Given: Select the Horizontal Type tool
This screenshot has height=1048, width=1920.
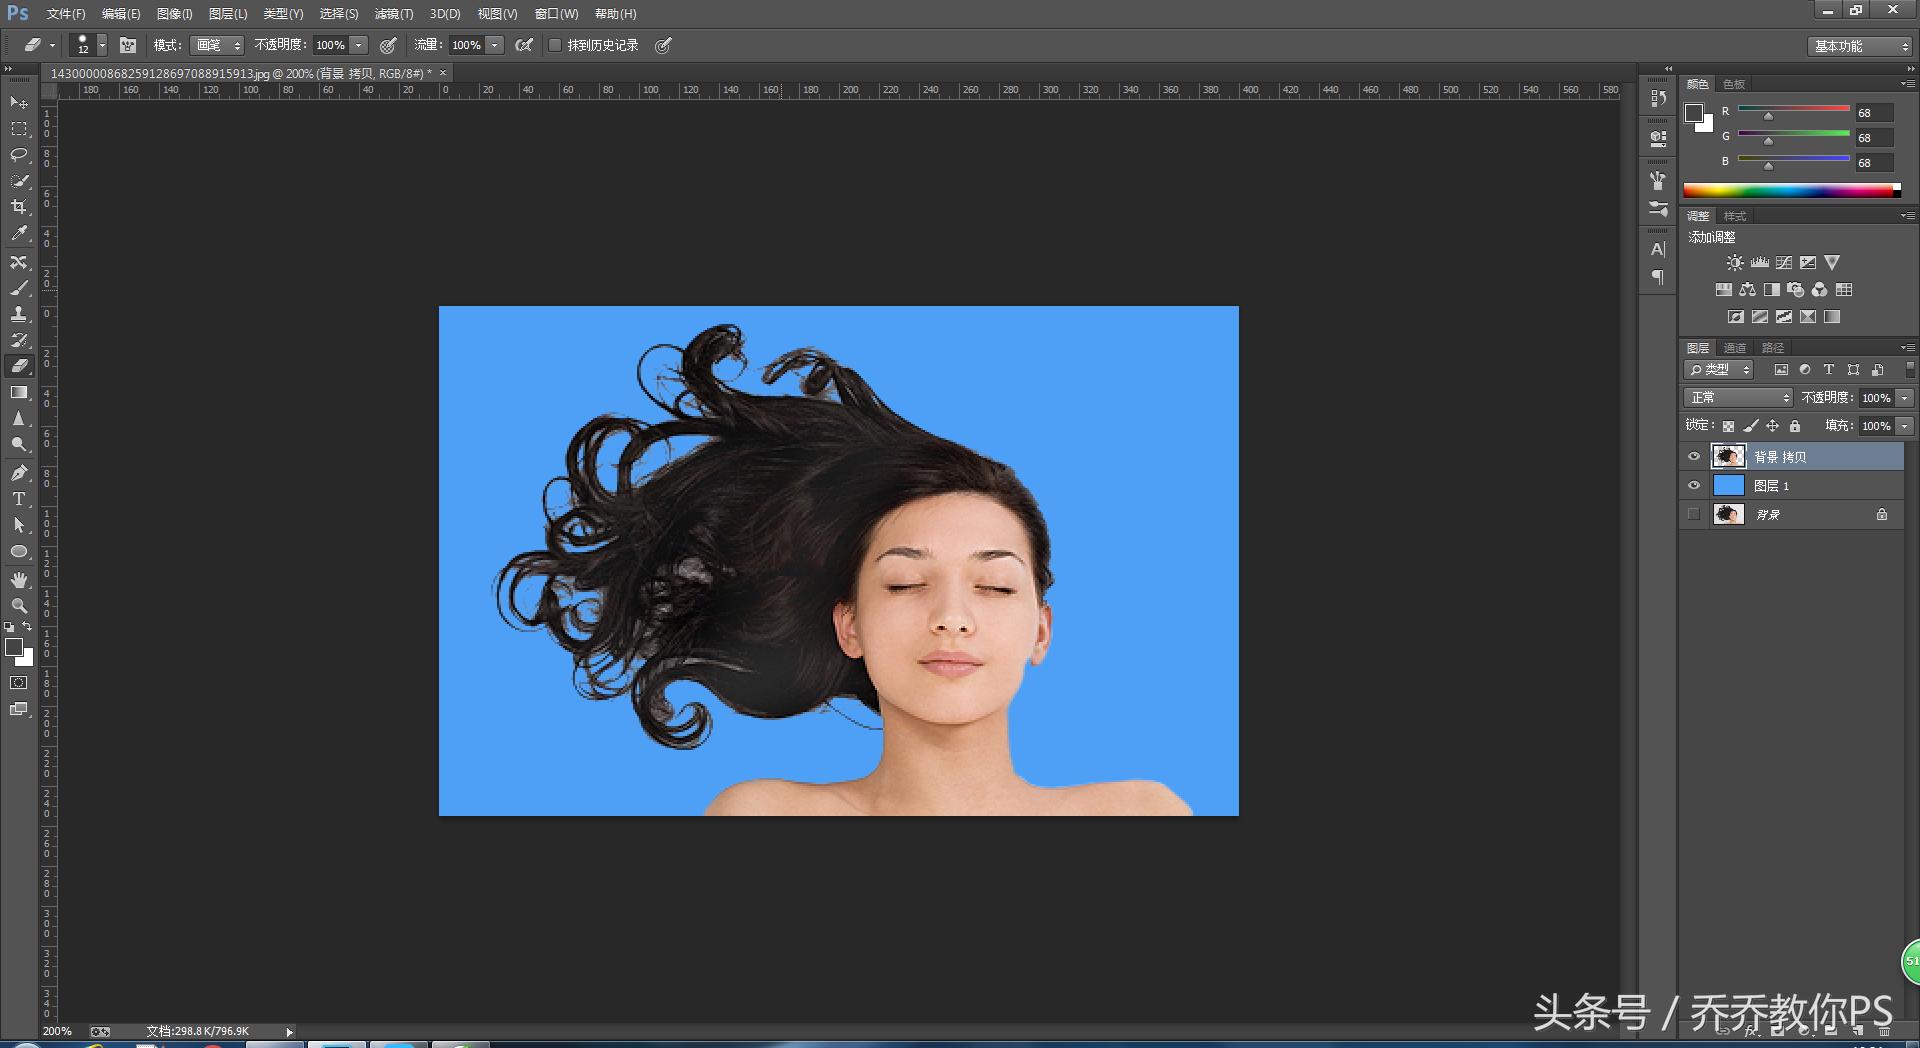Looking at the screenshot, I should [18, 499].
